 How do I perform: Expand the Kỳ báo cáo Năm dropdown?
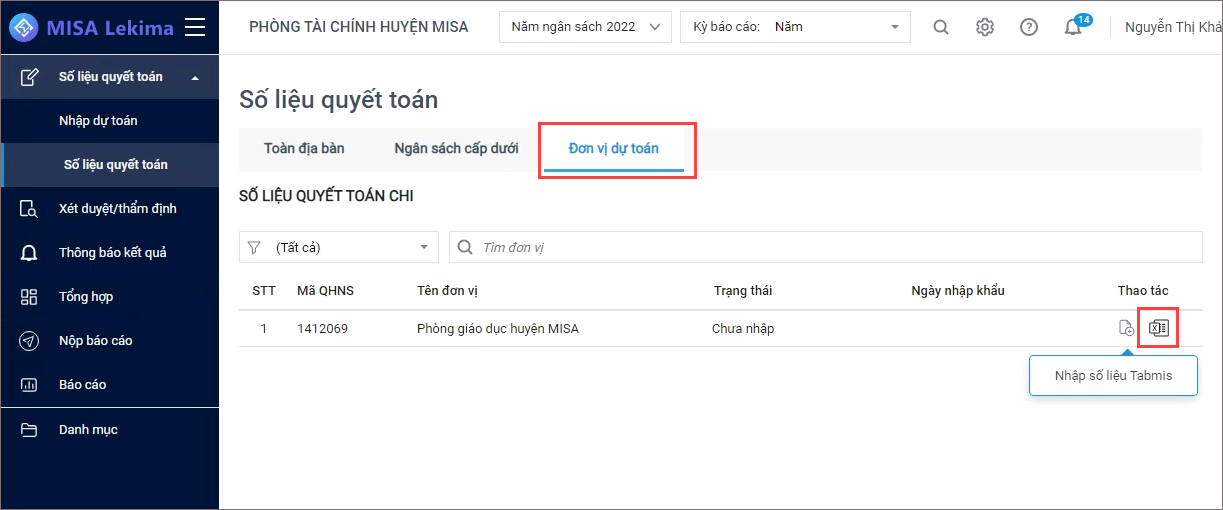pos(796,27)
